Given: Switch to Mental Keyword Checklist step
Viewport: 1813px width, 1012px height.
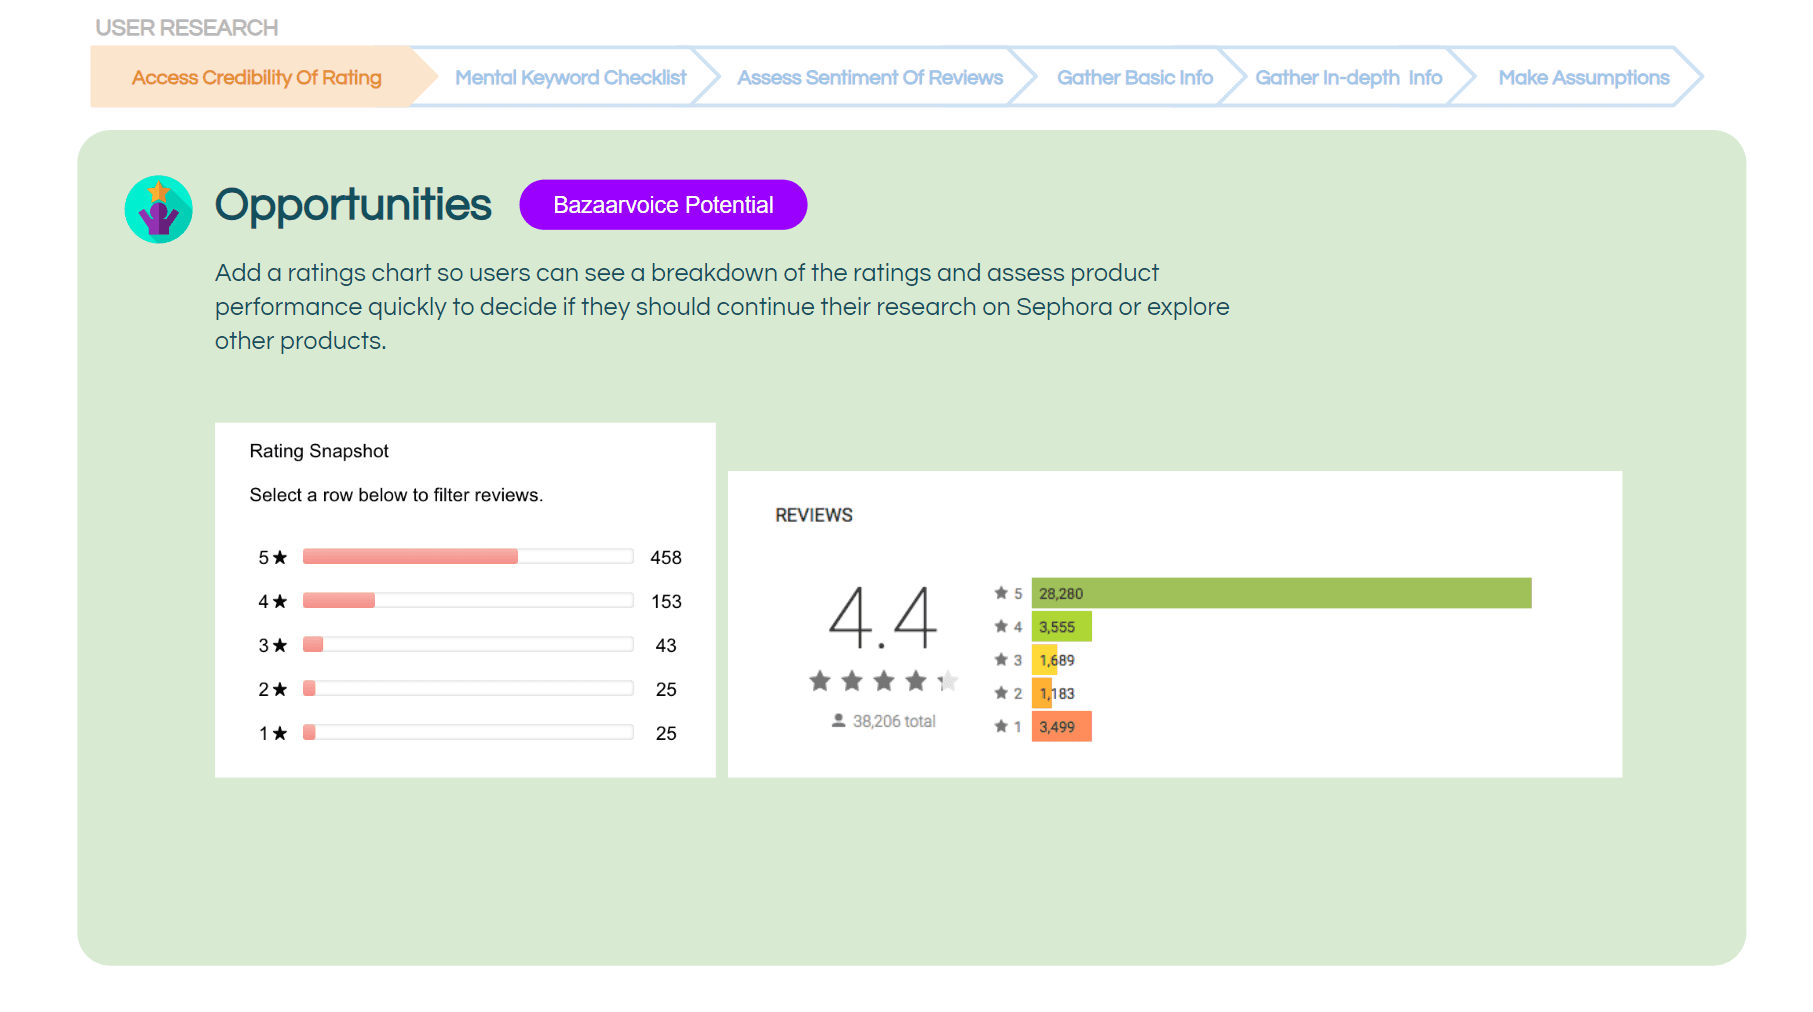Looking at the screenshot, I should (570, 77).
